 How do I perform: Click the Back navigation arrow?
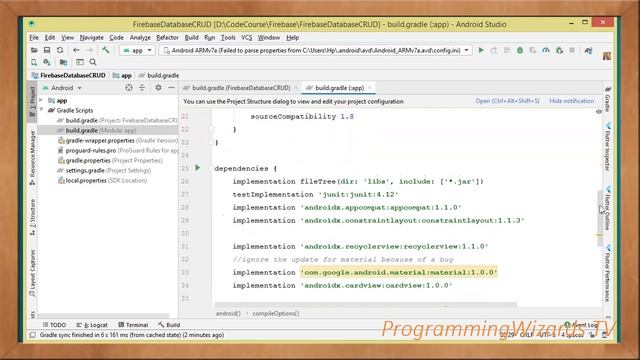coord(76,50)
